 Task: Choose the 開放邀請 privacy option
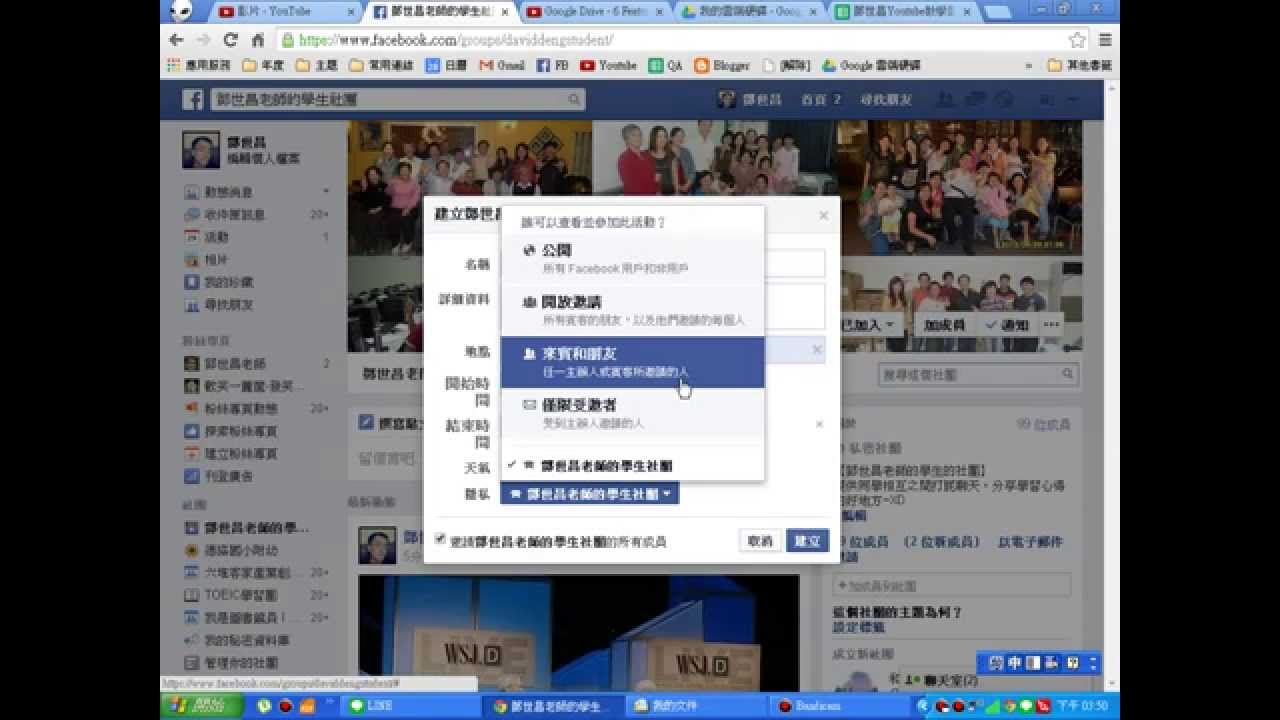(x=632, y=310)
